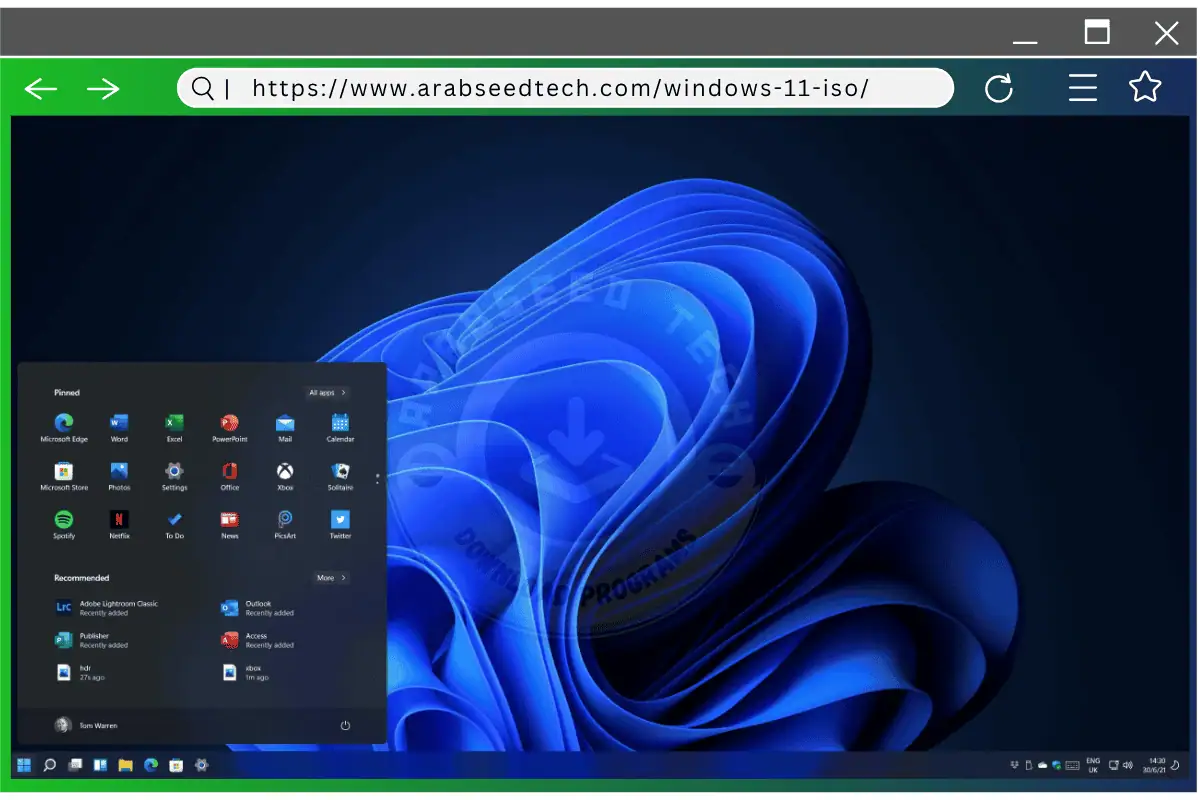Open the PowerPoint pinned icon
Image resolution: width=1200 pixels, height=800 pixels.
pos(229,423)
